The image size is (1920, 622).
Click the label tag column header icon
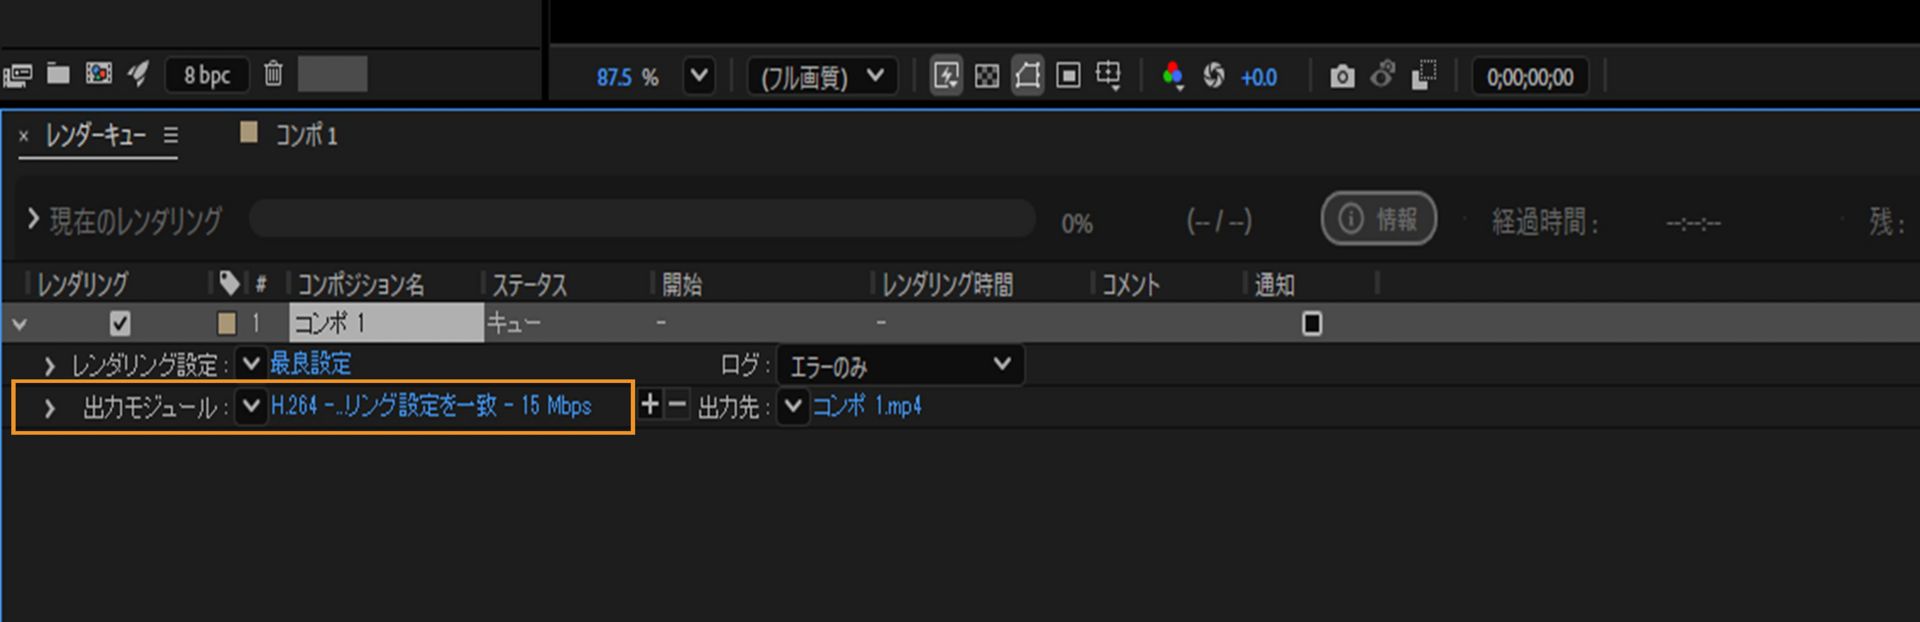click(229, 284)
